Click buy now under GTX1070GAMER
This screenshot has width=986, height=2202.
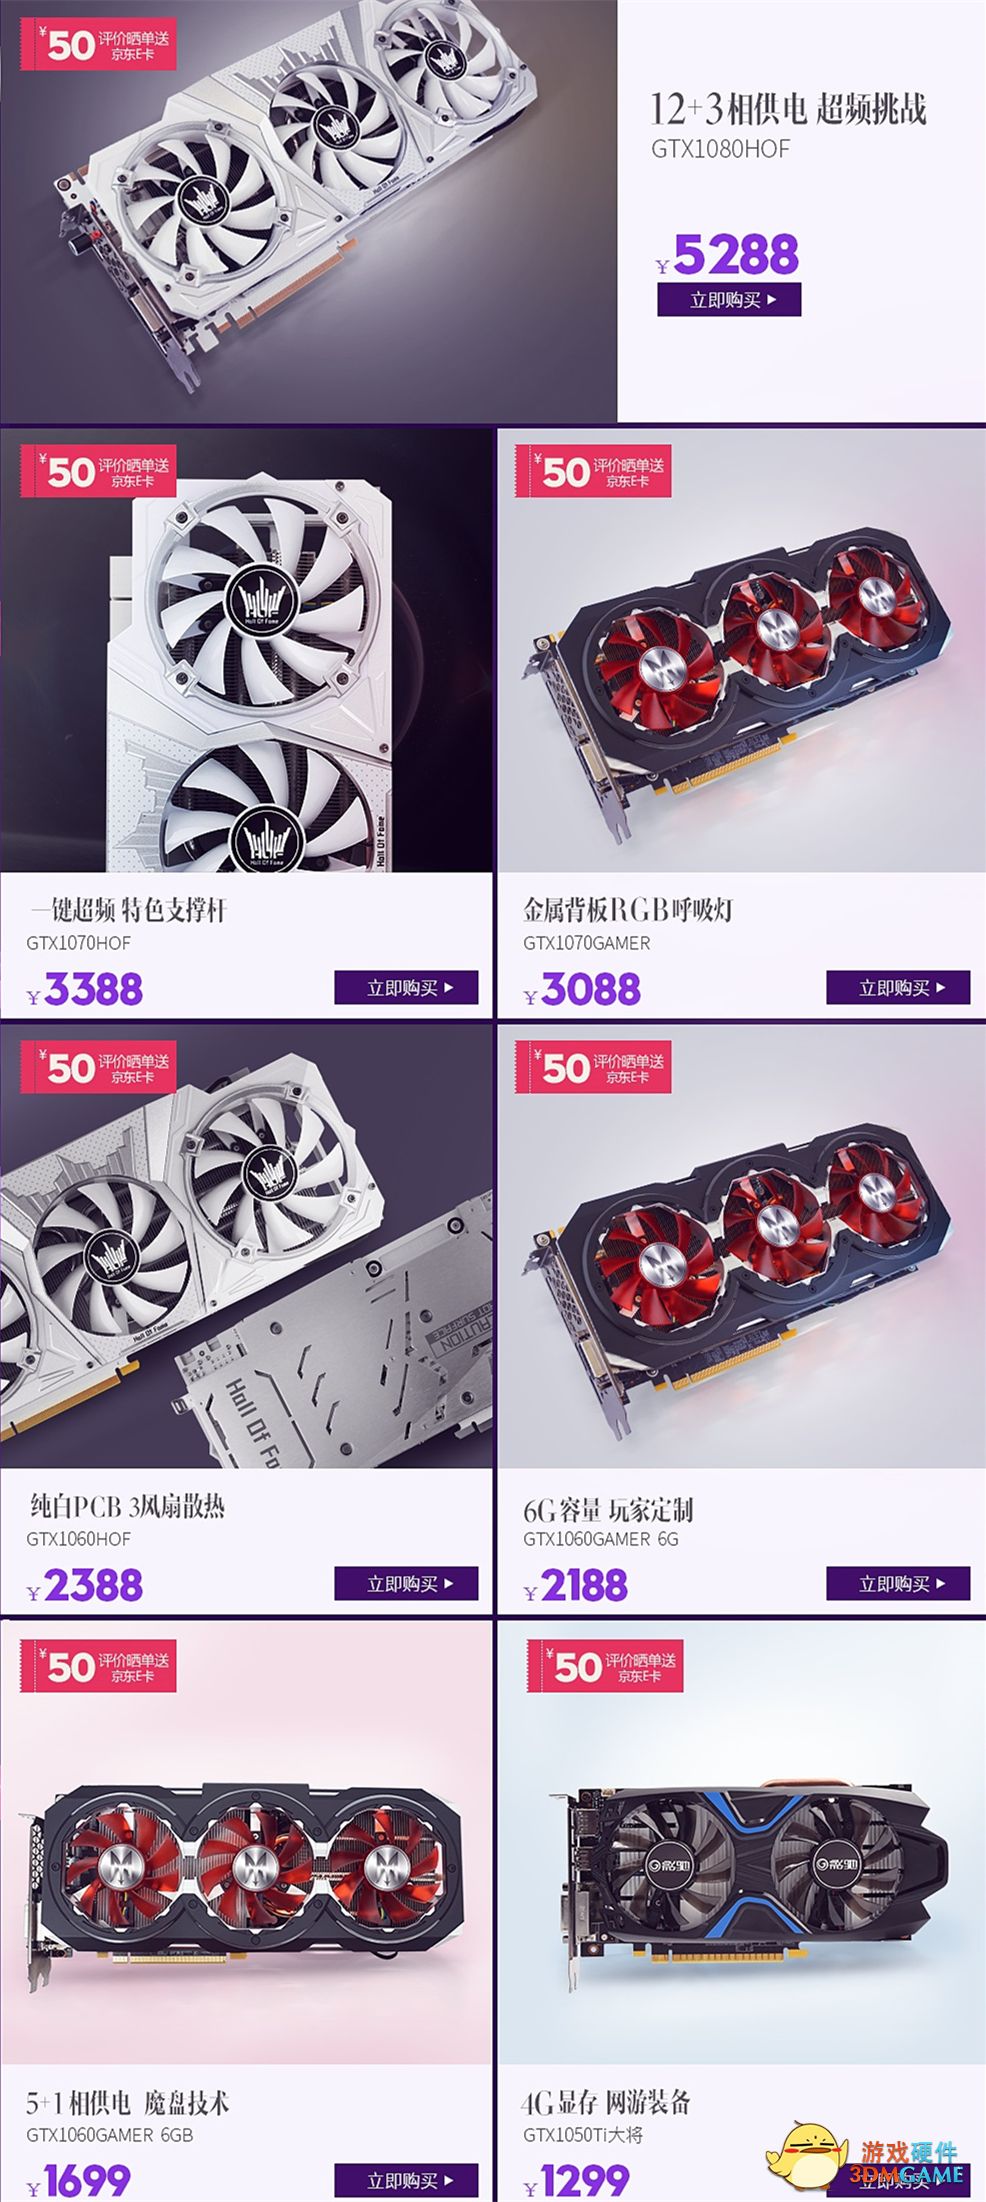(x=898, y=987)
